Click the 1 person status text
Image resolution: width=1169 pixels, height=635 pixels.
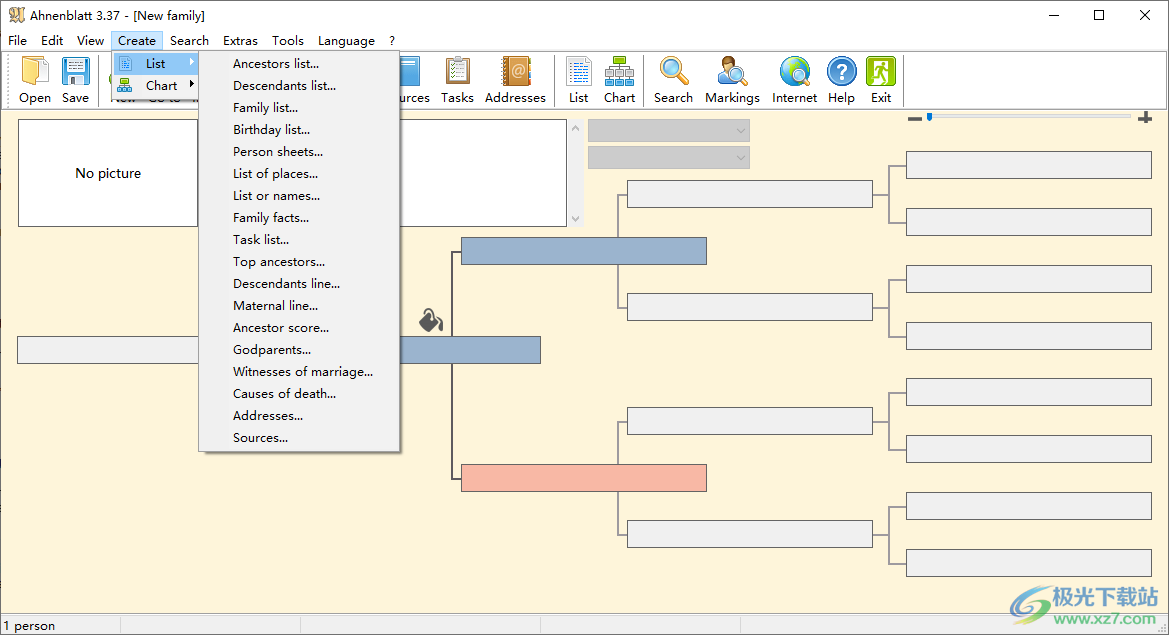[30, 625]
